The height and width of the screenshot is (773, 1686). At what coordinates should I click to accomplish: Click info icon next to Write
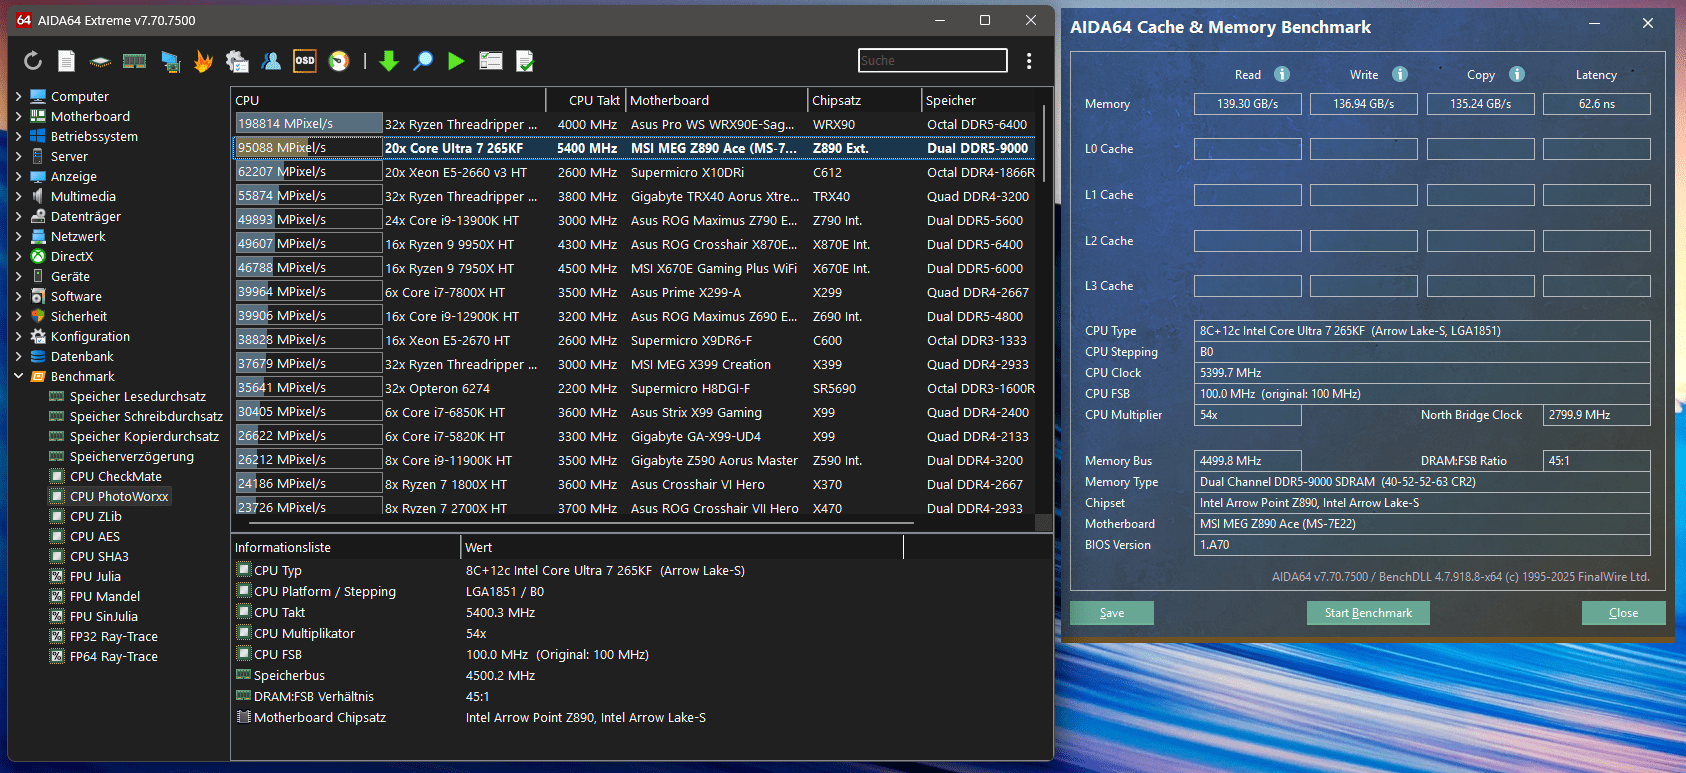coord(1400,74)
